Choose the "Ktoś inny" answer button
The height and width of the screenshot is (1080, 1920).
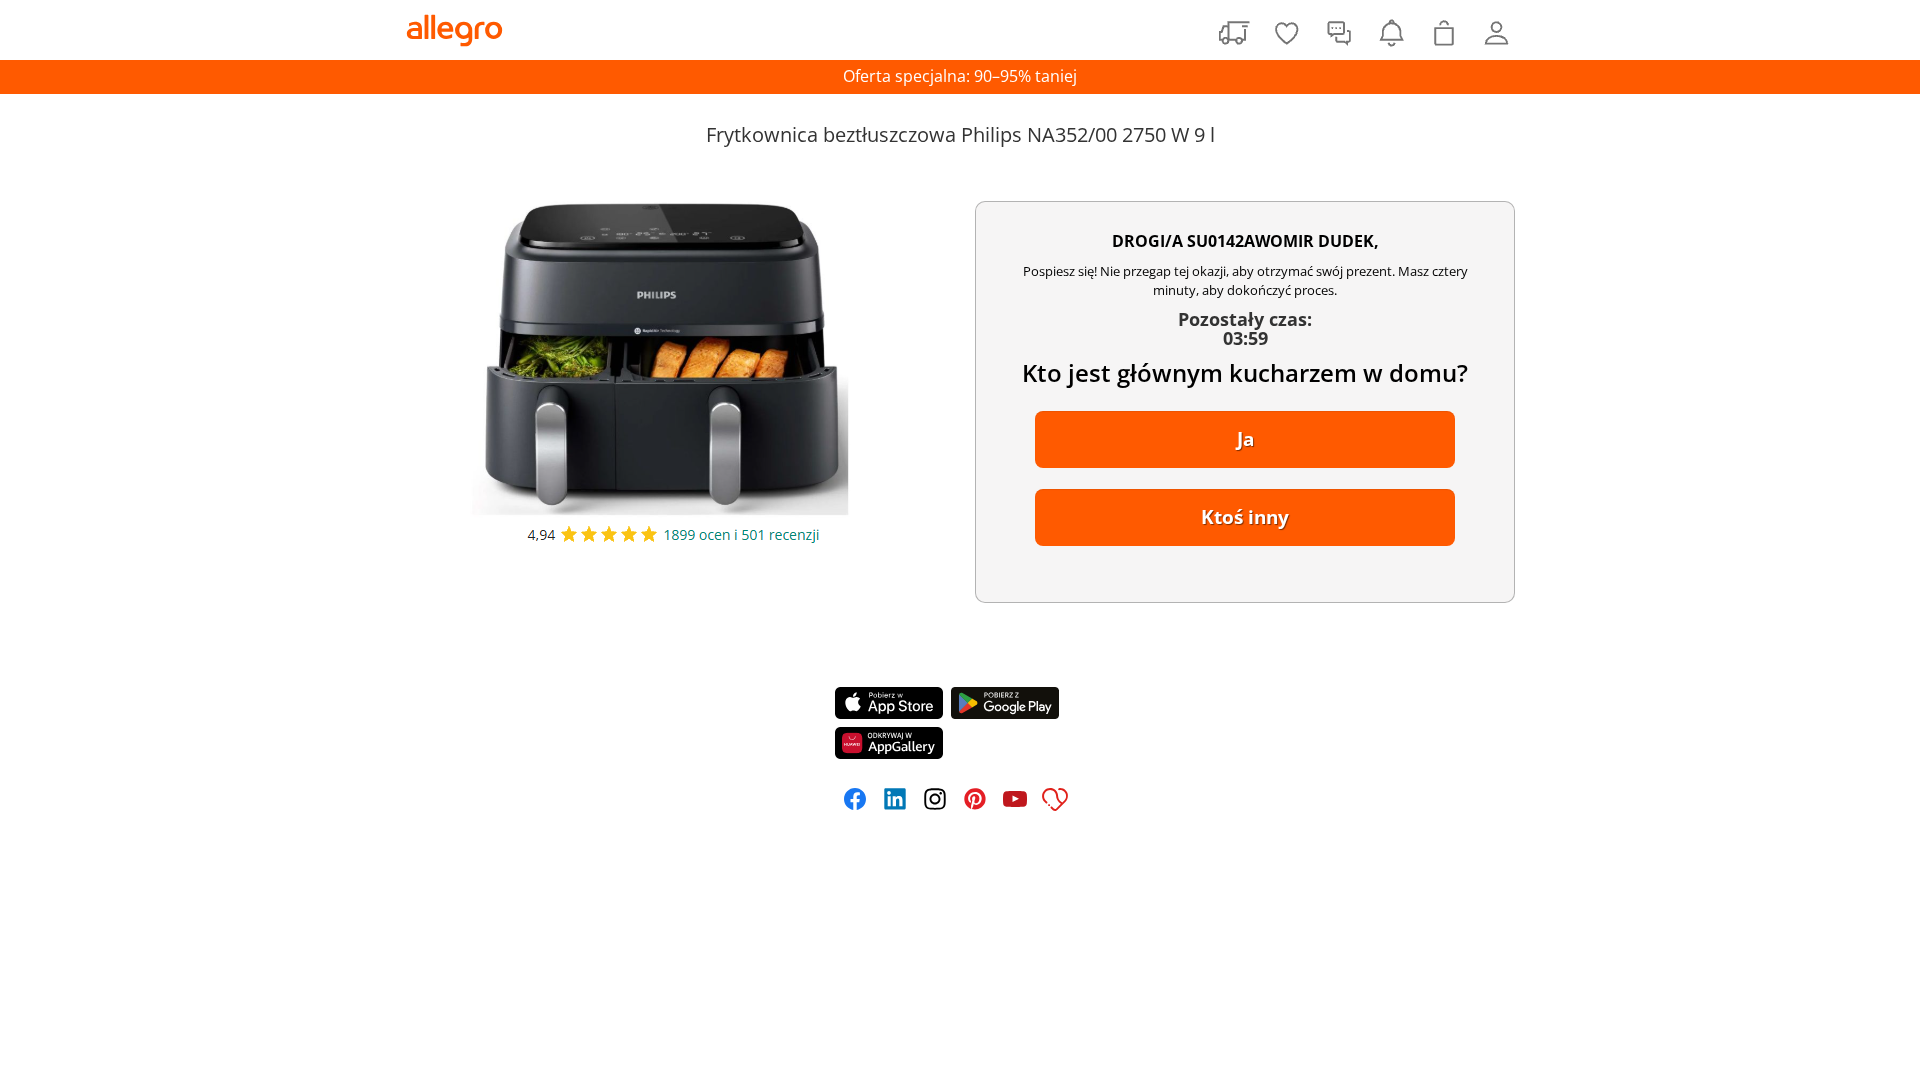pyautogui.click(x=1245, y=517)
